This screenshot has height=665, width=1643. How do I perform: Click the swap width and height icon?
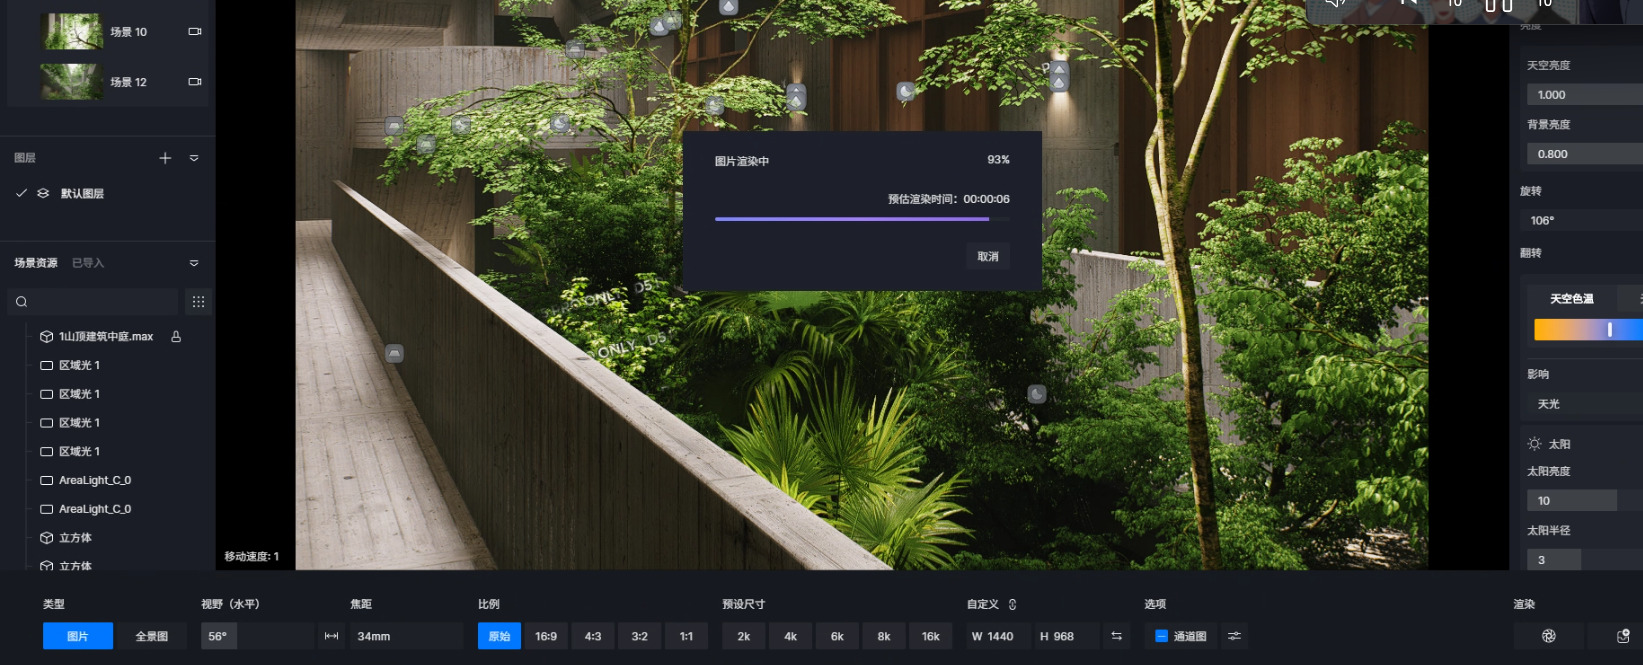click(x=1116, y=636)
